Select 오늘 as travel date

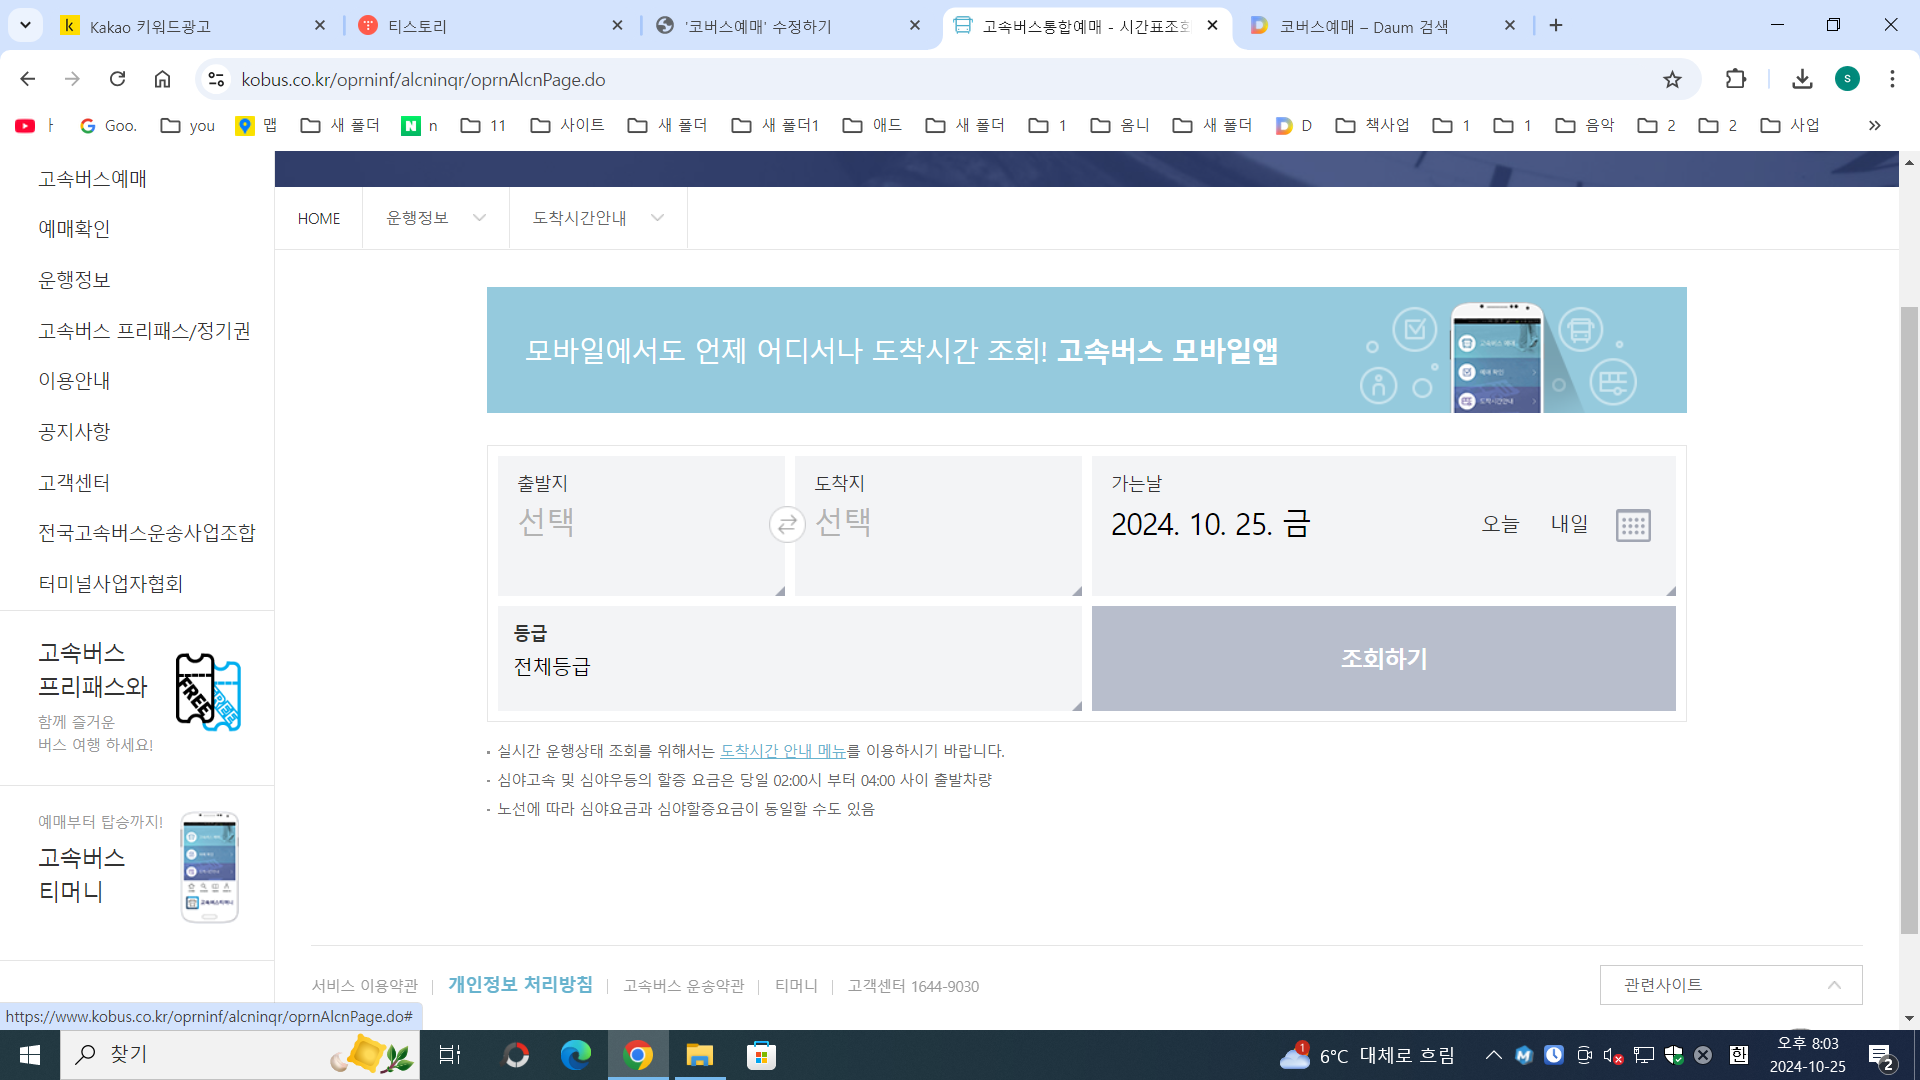[x=1500, y=524]
